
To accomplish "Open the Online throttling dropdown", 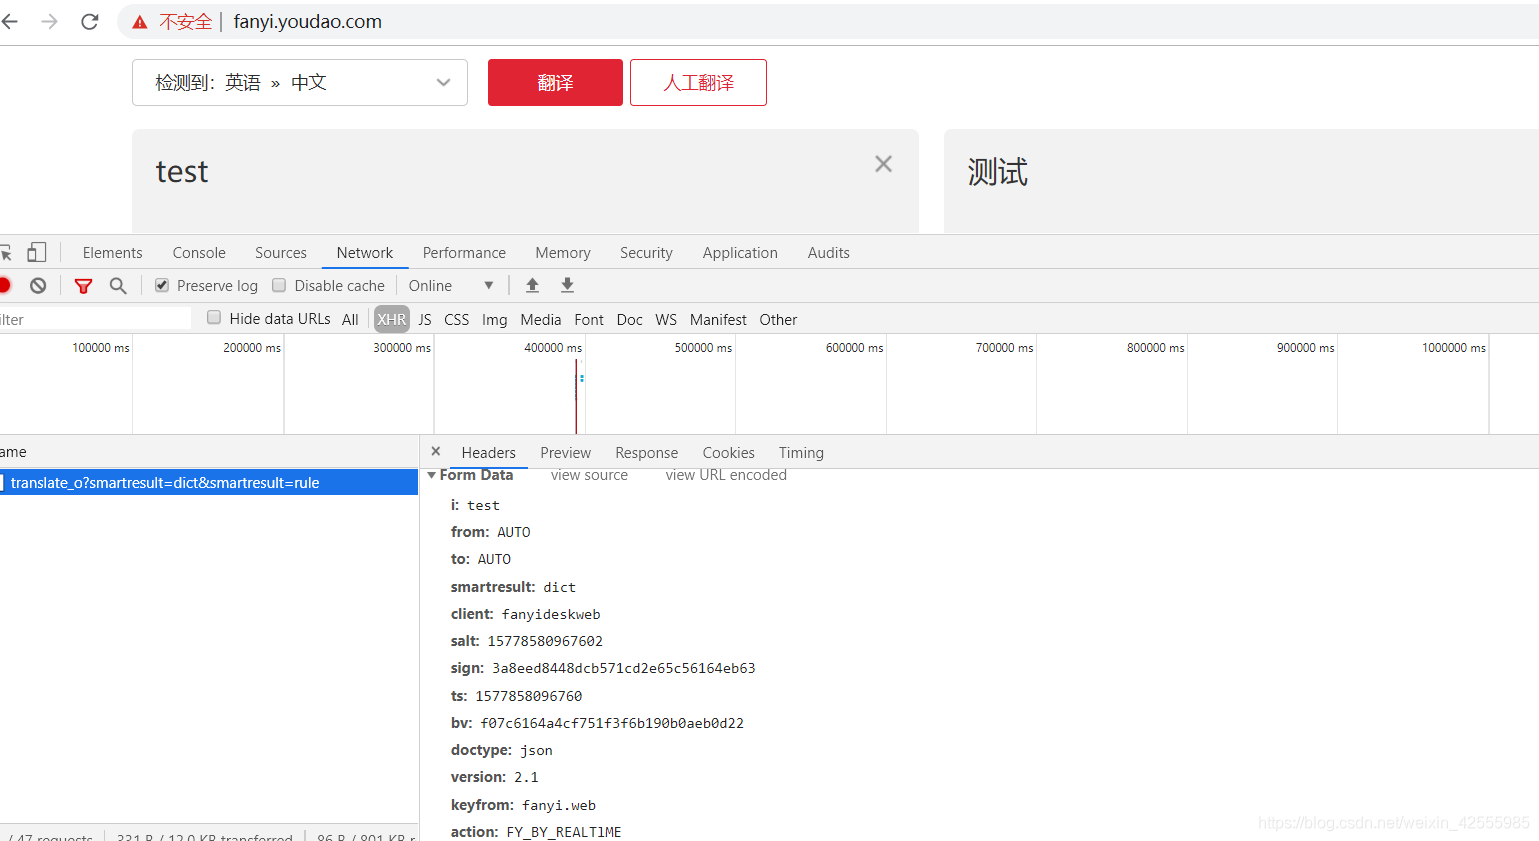I will (451, 286).
